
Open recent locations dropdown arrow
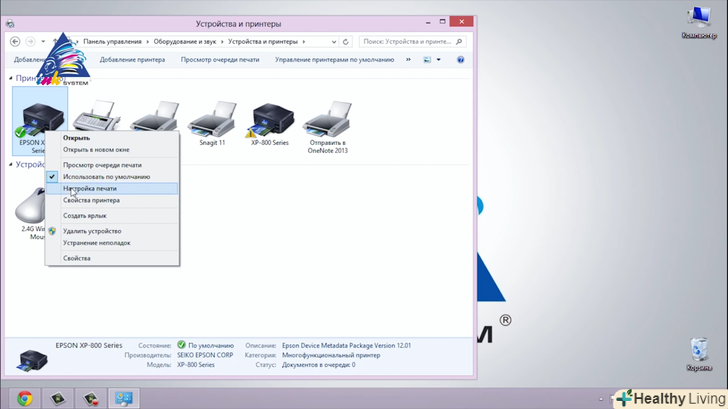click(x=43, y=42)
